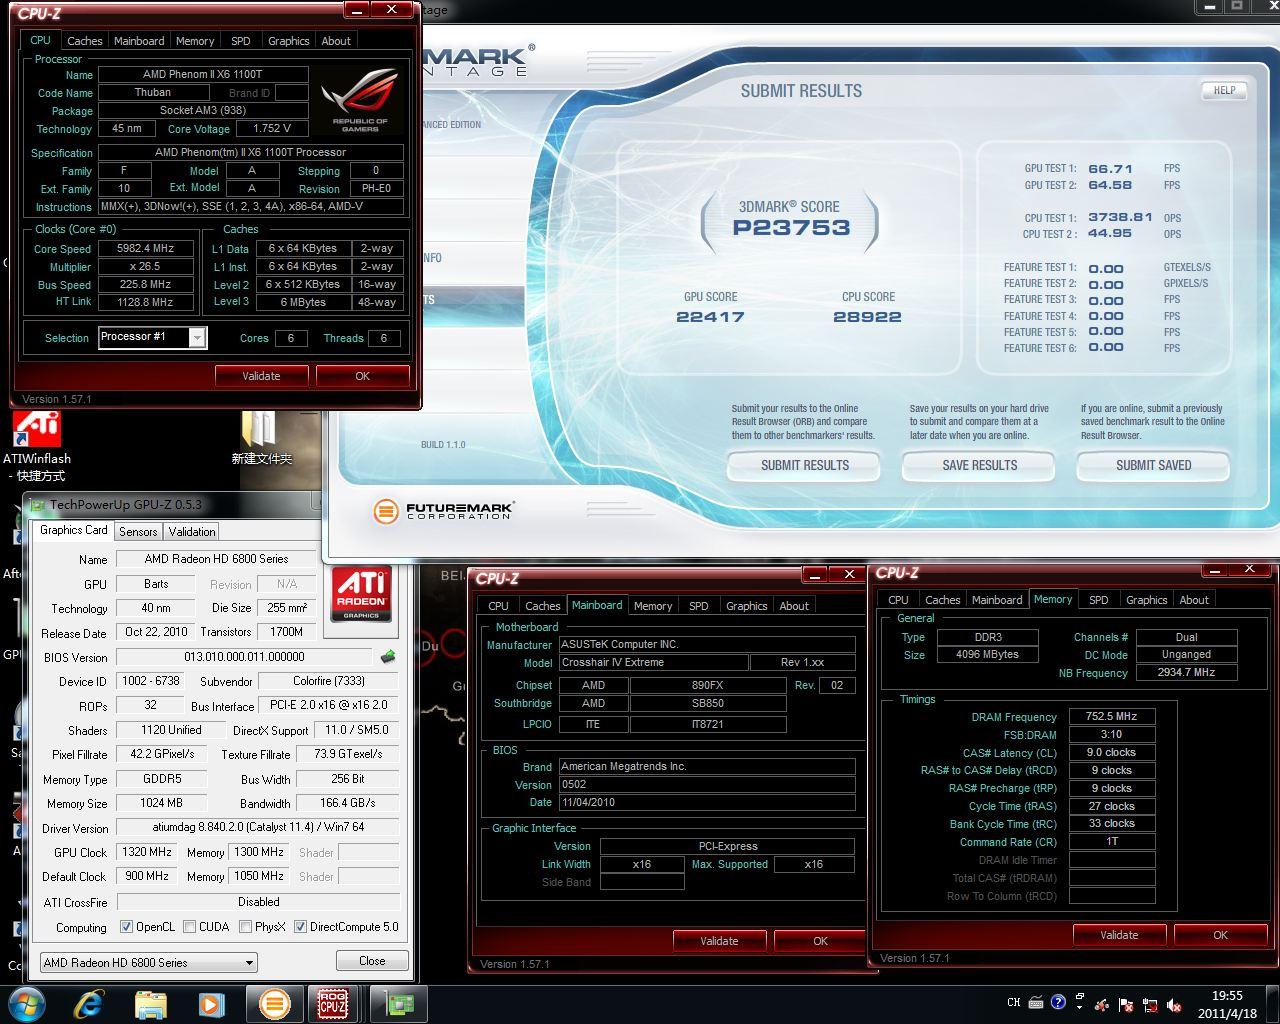
Task: Switch to the Validation tab in GPU-Z
Action: pos(191,532)
